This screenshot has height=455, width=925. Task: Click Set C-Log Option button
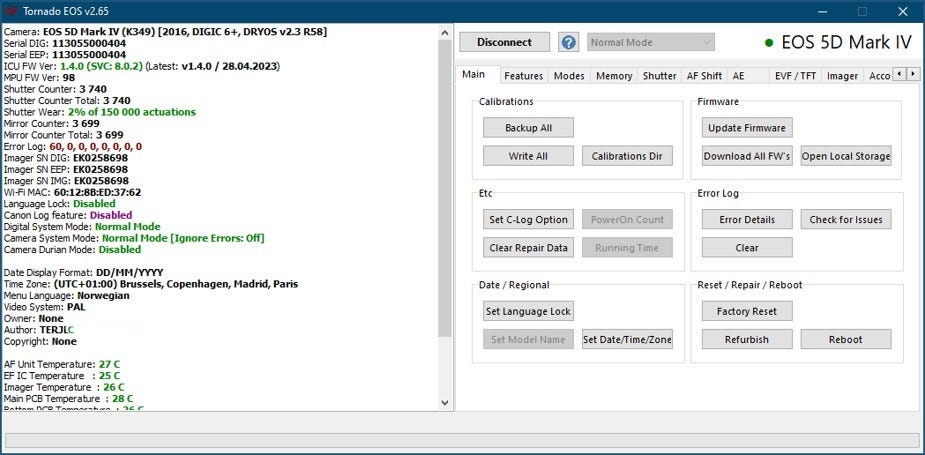pos(528,219)
